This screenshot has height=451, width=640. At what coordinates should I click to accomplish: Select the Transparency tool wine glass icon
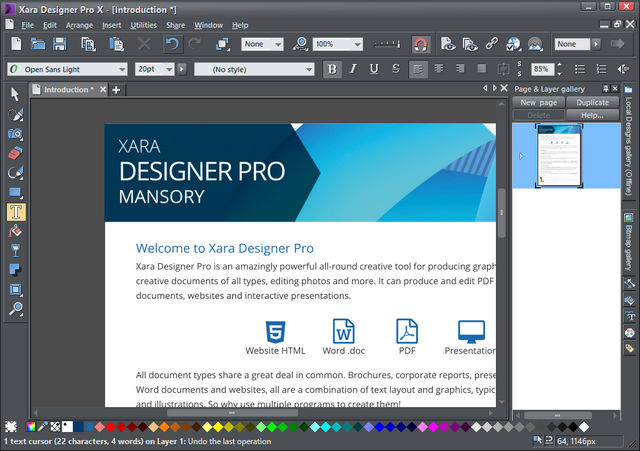coord(15,250)
